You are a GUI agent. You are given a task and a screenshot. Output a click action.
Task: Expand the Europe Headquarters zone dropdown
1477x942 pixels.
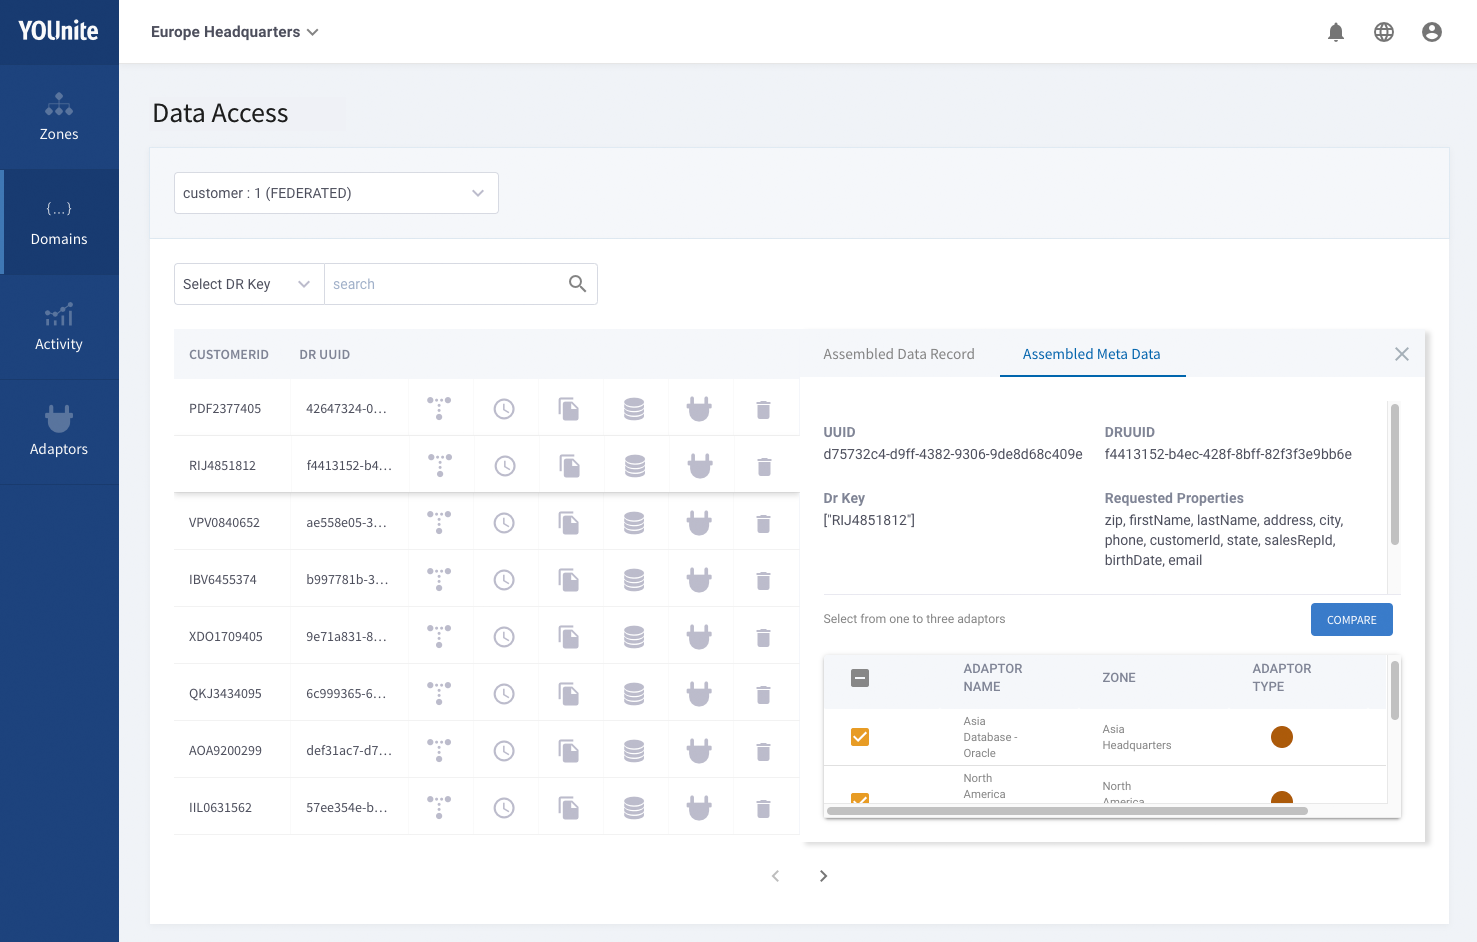click(x=235, y=32)
